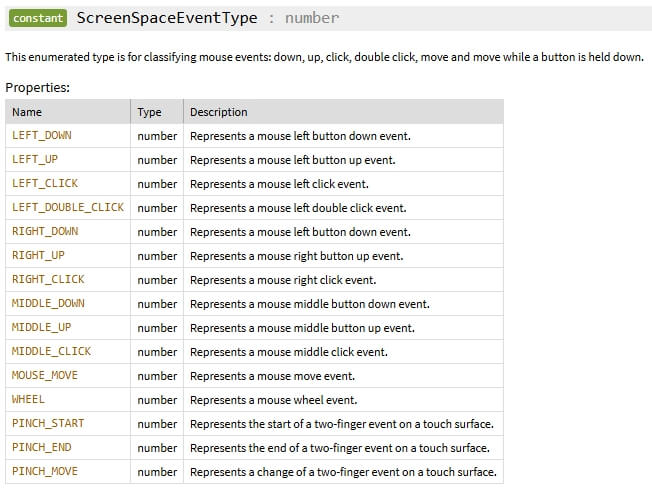652x492 pixels.
Task: Select the PINCH_END property name
Action: coord(42,447)
